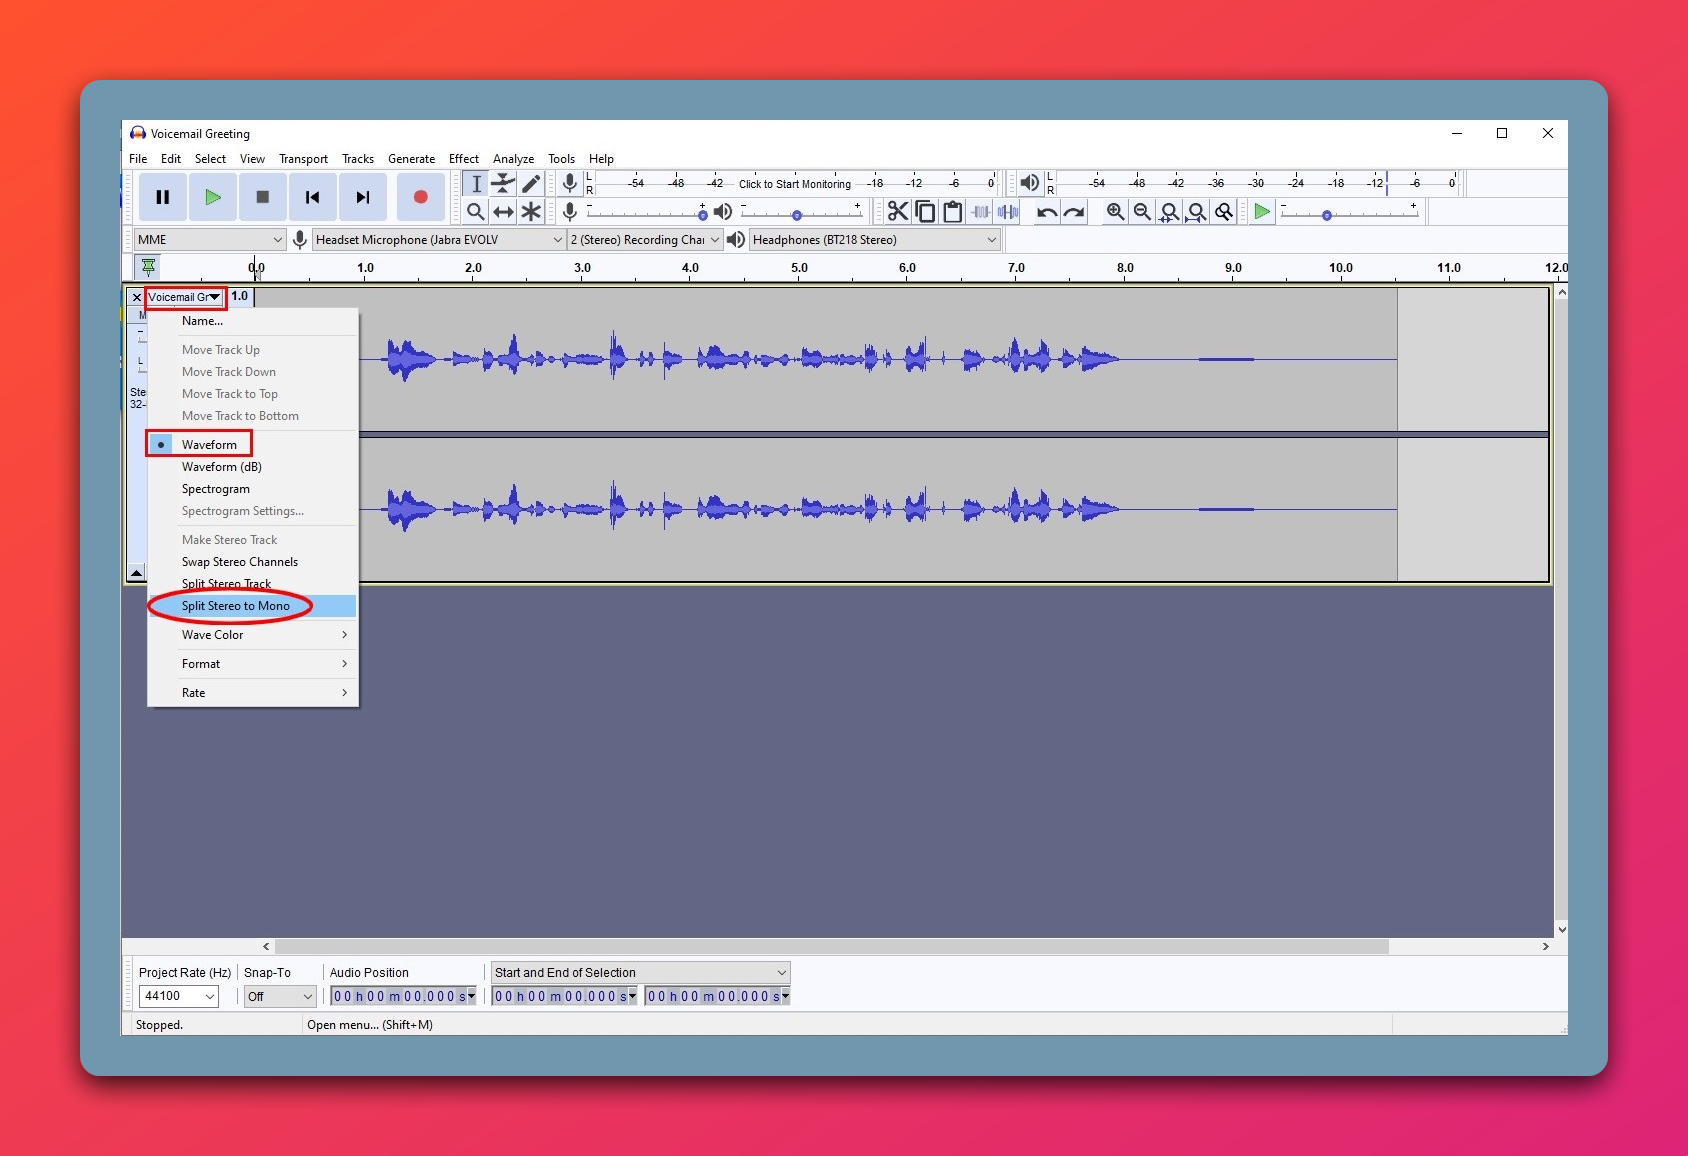This screenshot has width=1688, height=1156.
Task: Click the recording volume slider
Action: coord(647,211)
